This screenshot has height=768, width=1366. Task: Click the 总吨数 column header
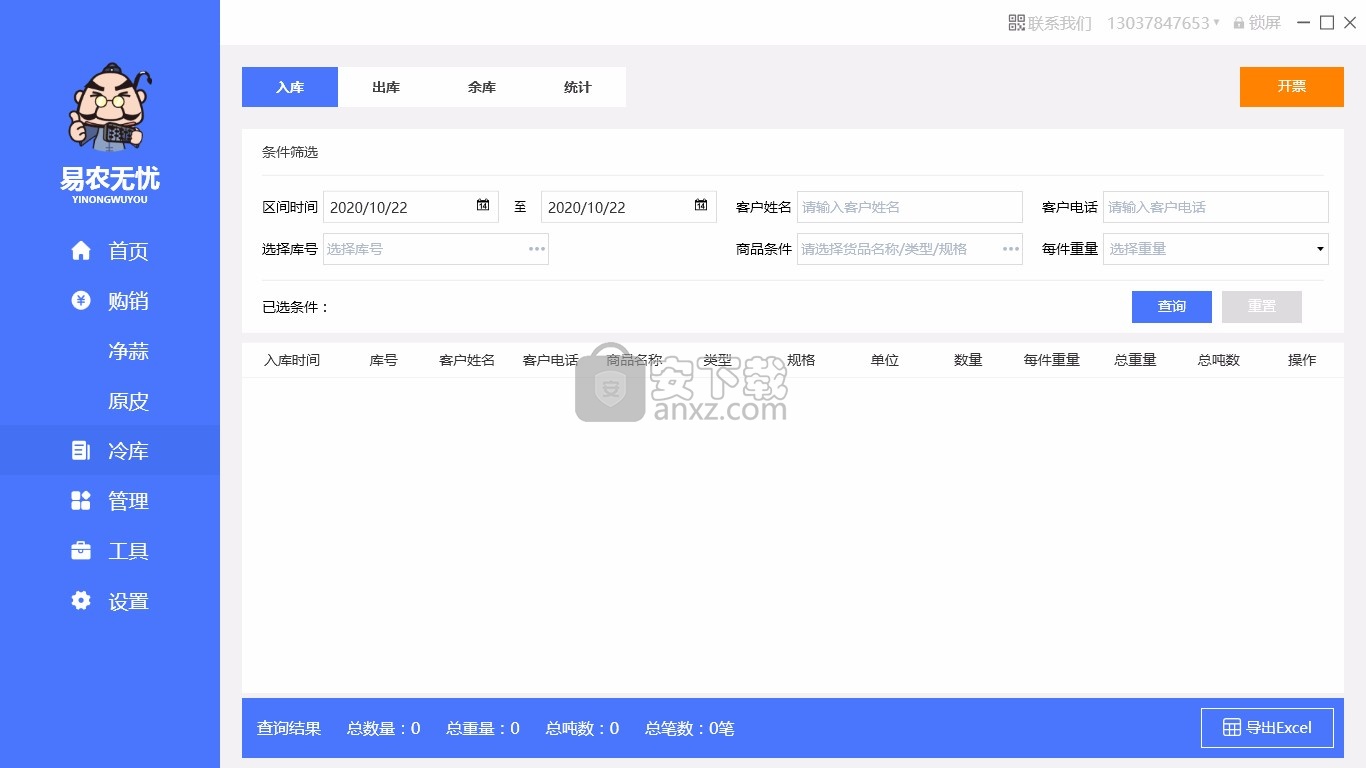click(x=1219, y=360)
